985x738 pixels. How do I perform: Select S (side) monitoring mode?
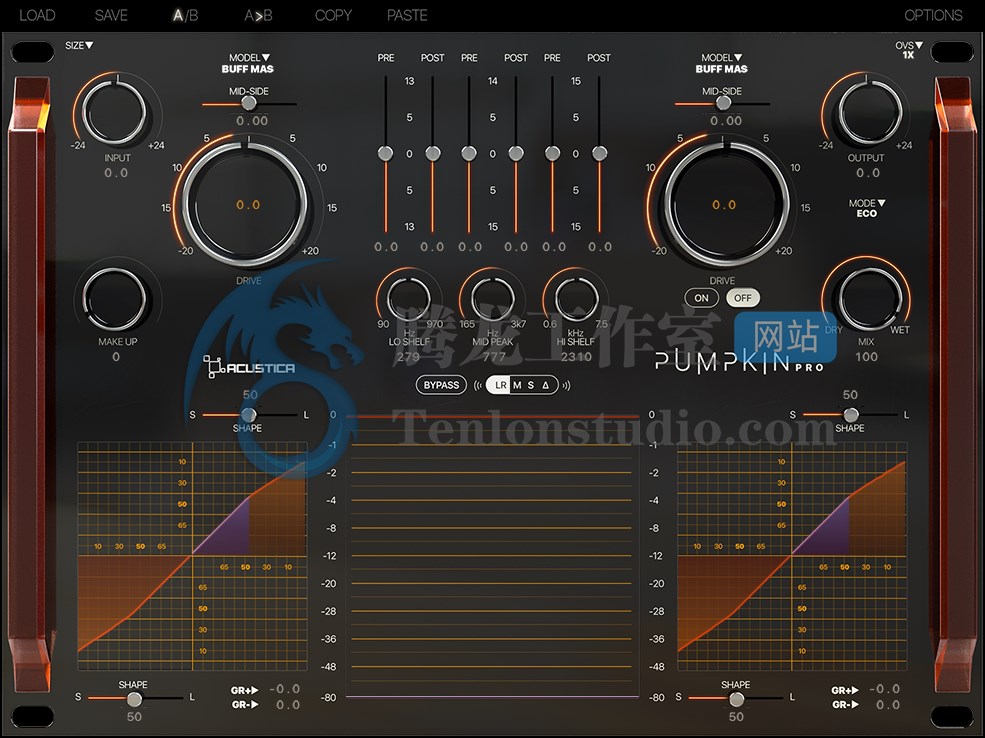pos(531,385)
